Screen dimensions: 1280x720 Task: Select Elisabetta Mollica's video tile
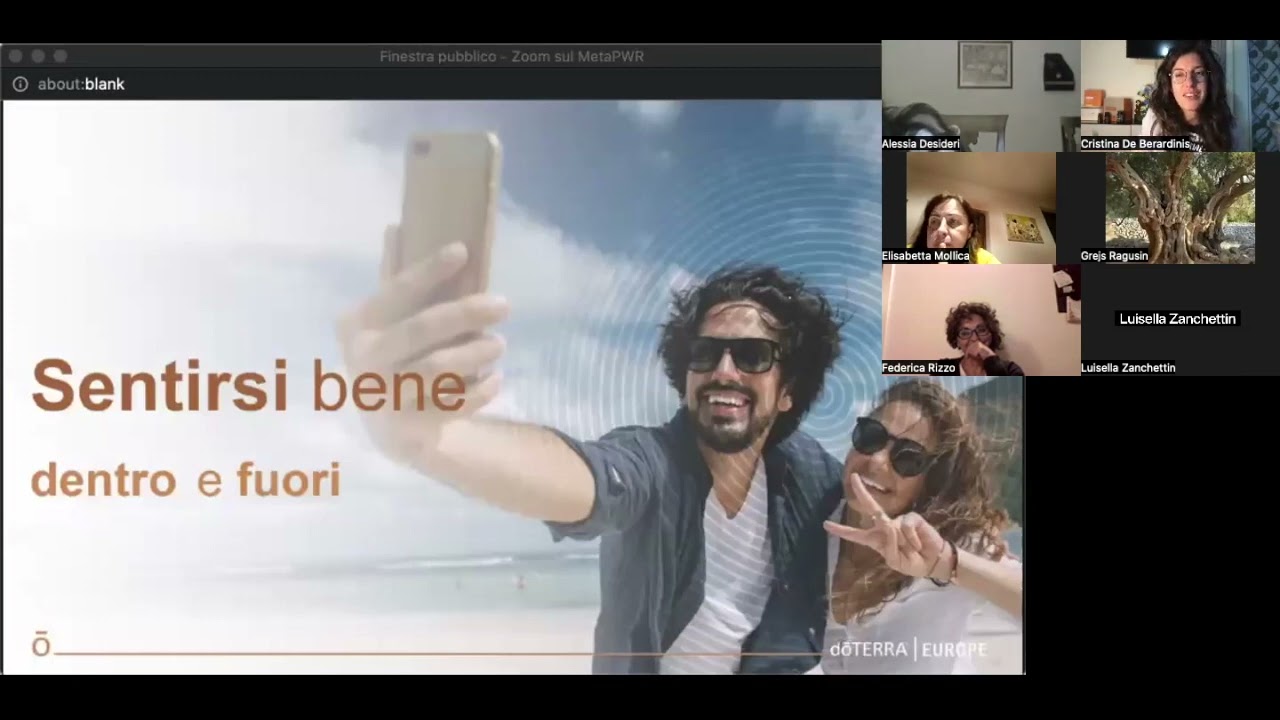pyautogui.click(x=981, y=208)
